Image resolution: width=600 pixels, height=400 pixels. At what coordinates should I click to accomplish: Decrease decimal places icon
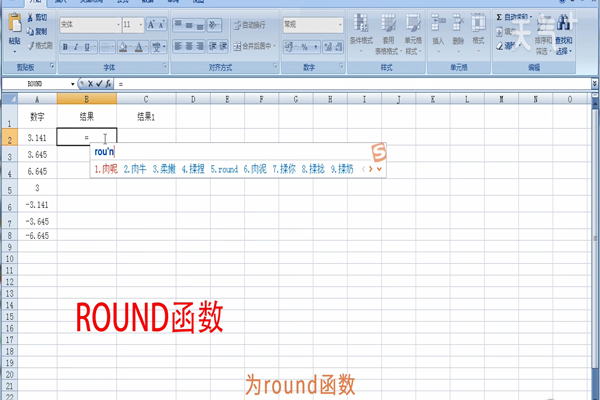click(x=338, y=47)
